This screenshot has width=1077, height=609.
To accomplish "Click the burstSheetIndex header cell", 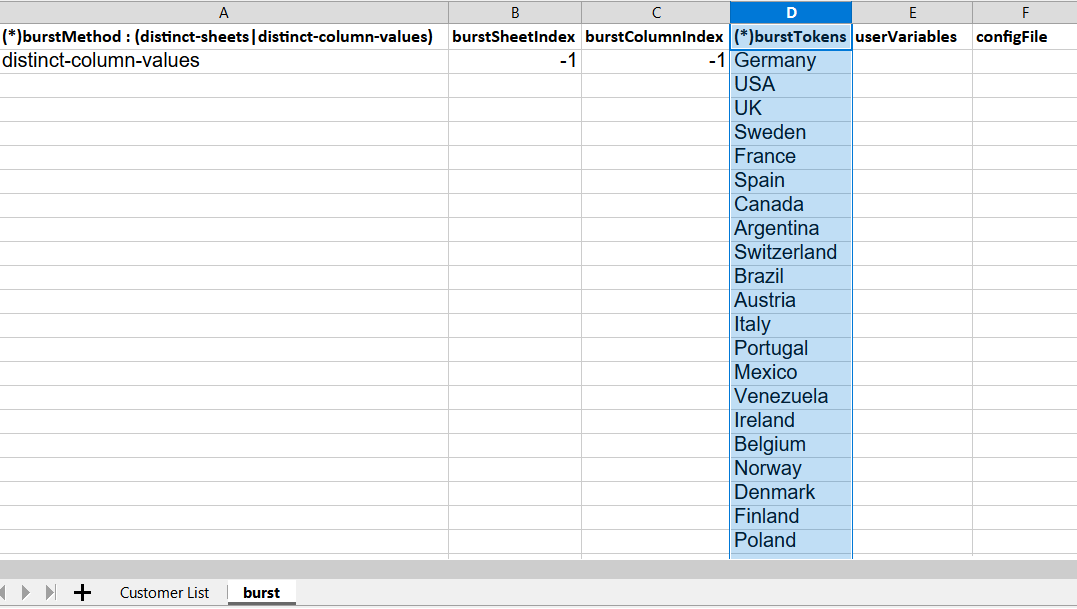I will [515, 37].
